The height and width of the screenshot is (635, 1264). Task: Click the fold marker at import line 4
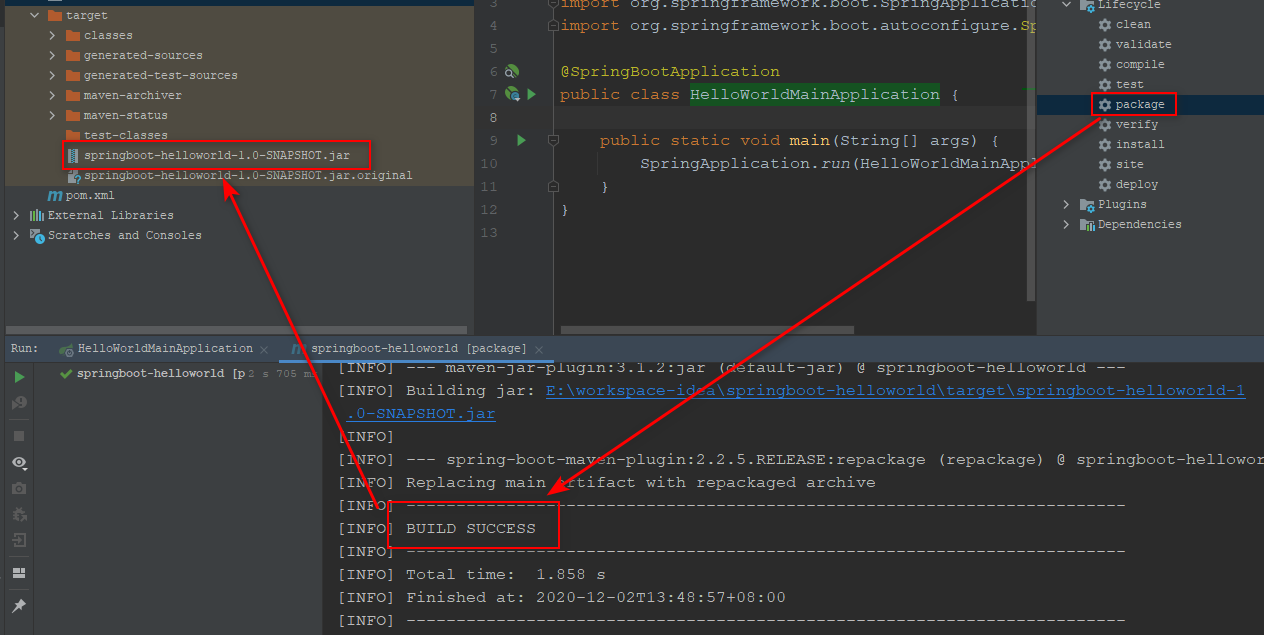[x=553, y=26]
